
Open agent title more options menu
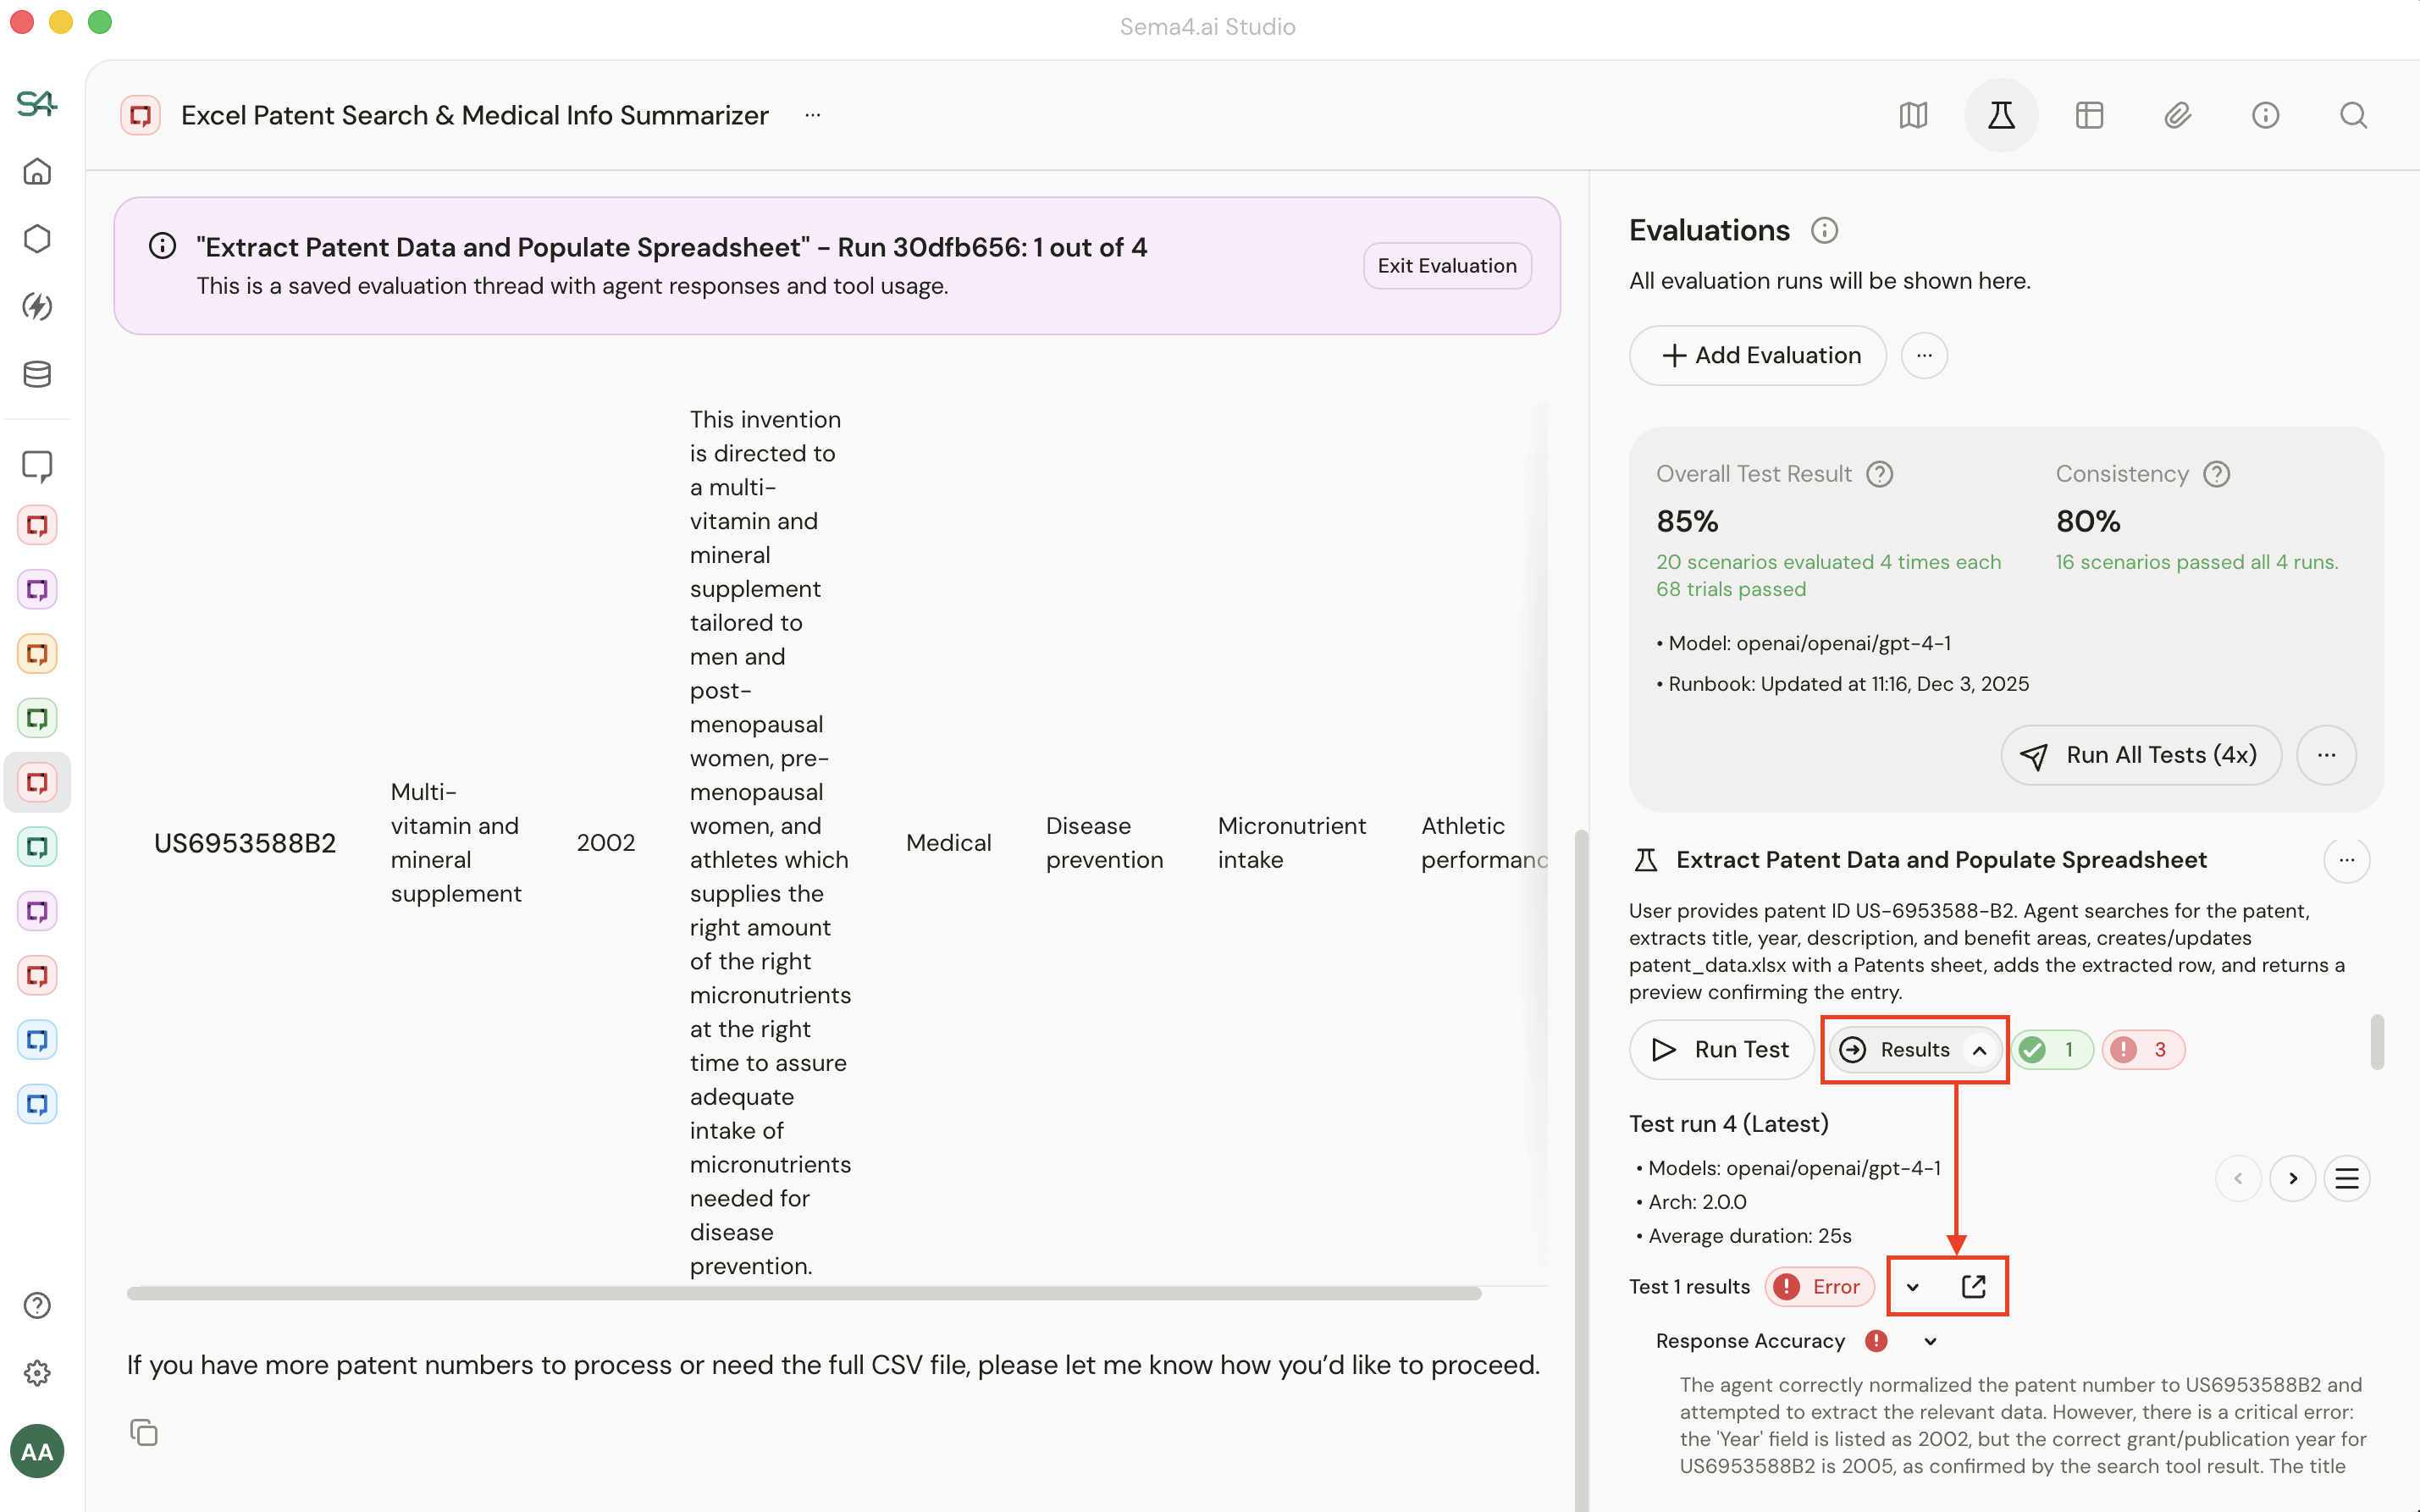(x=813, y=115)
